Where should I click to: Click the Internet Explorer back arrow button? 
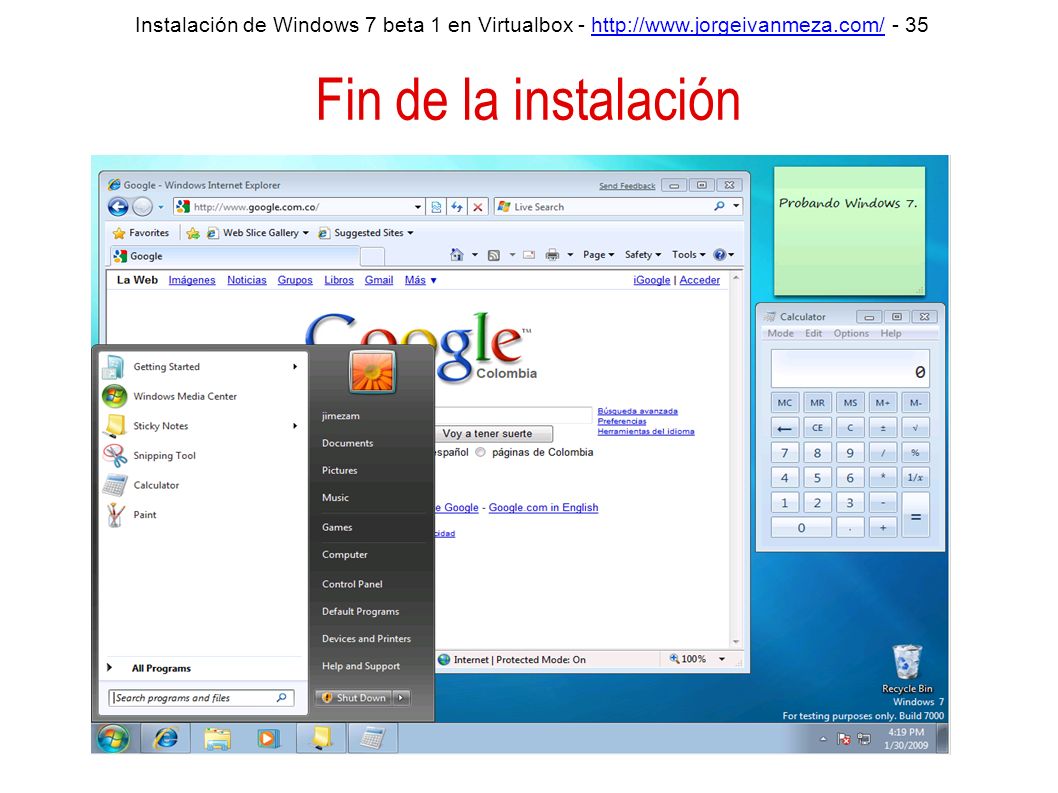[118, 207]
